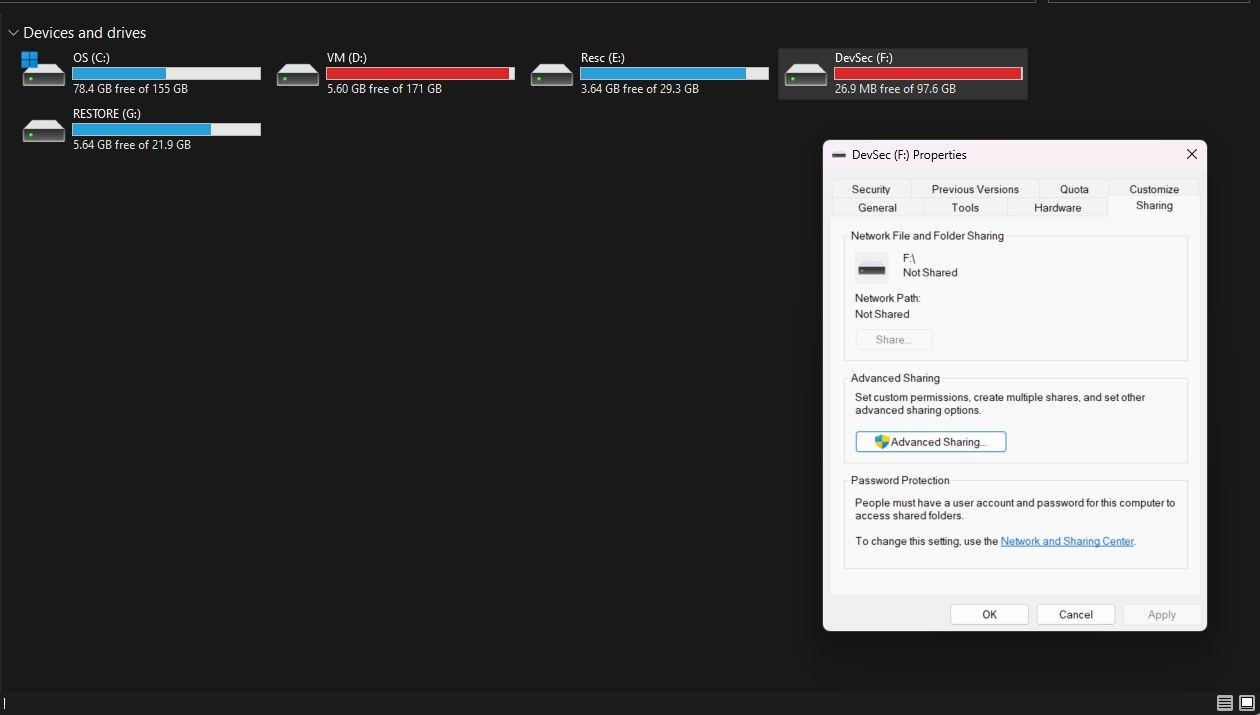
Task: Switch to details view icon in status bar
Action: [1224, 702]
